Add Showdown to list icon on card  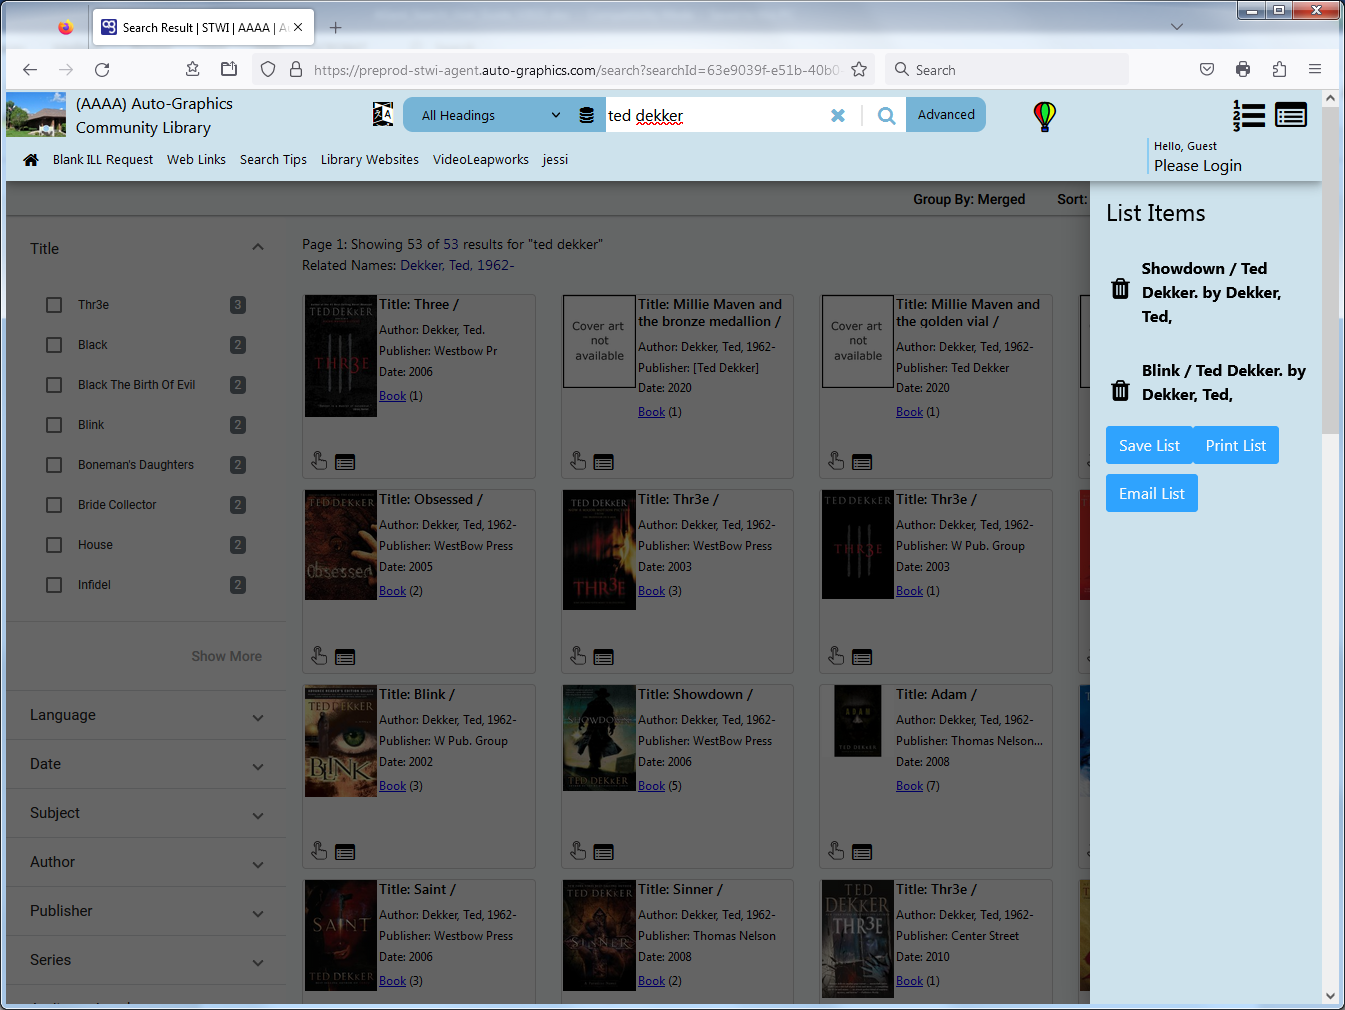604,852
